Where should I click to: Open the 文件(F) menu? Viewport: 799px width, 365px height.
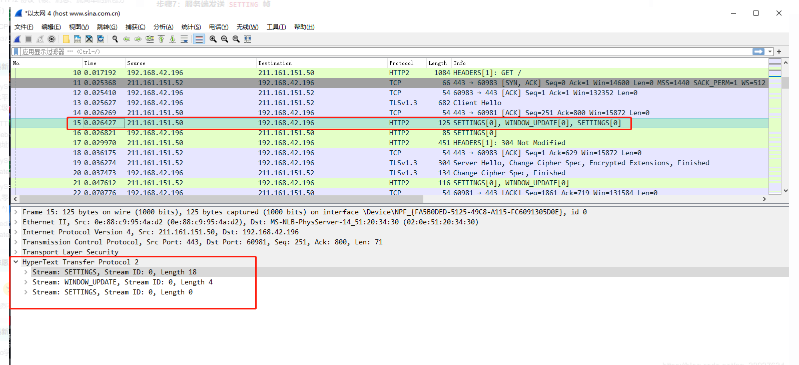click(x=24, y=27)
